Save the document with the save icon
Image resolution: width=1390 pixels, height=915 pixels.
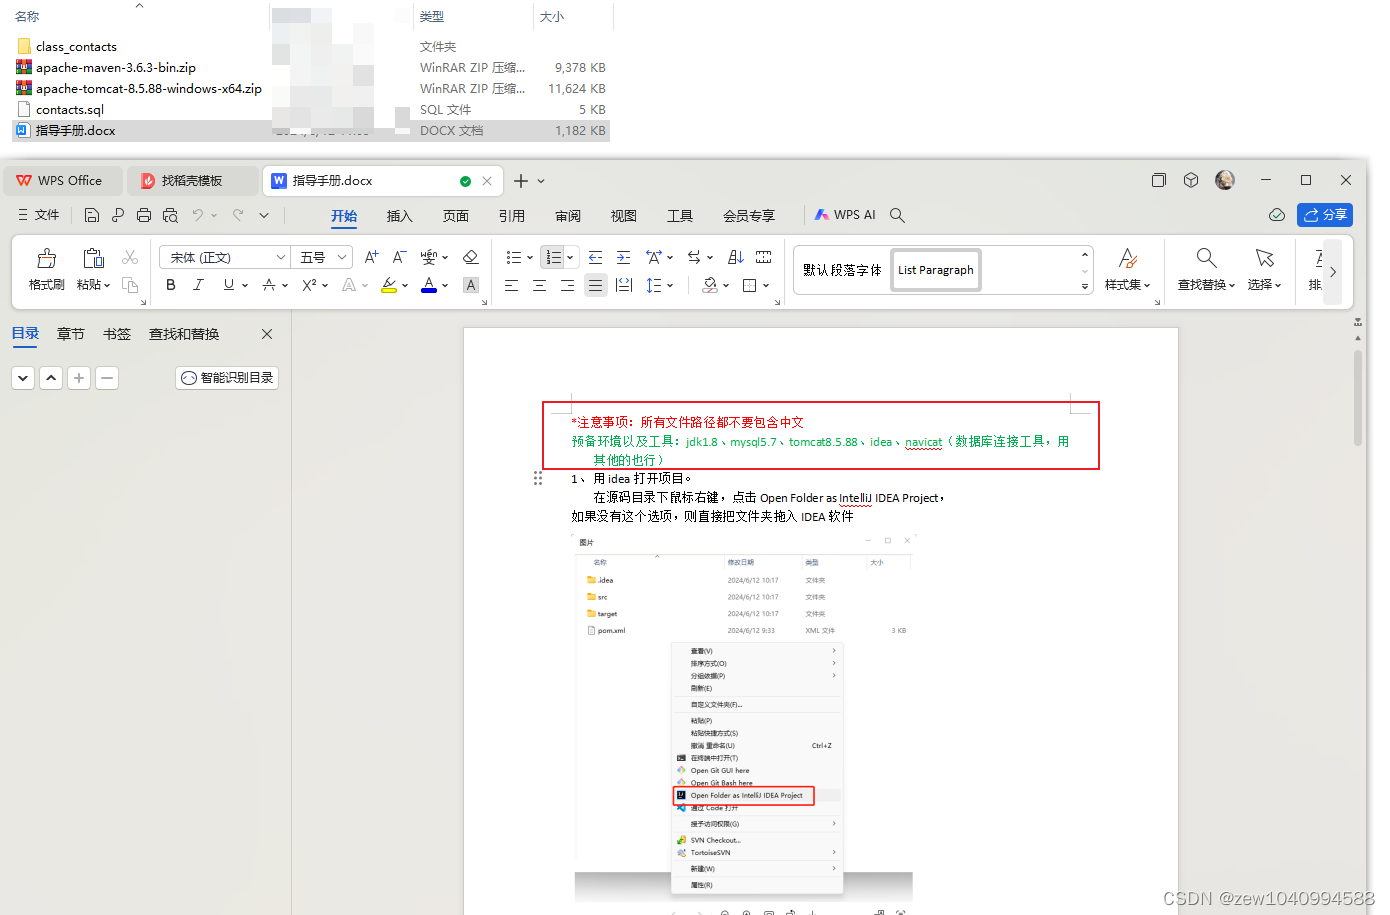(x=92, y=215)
